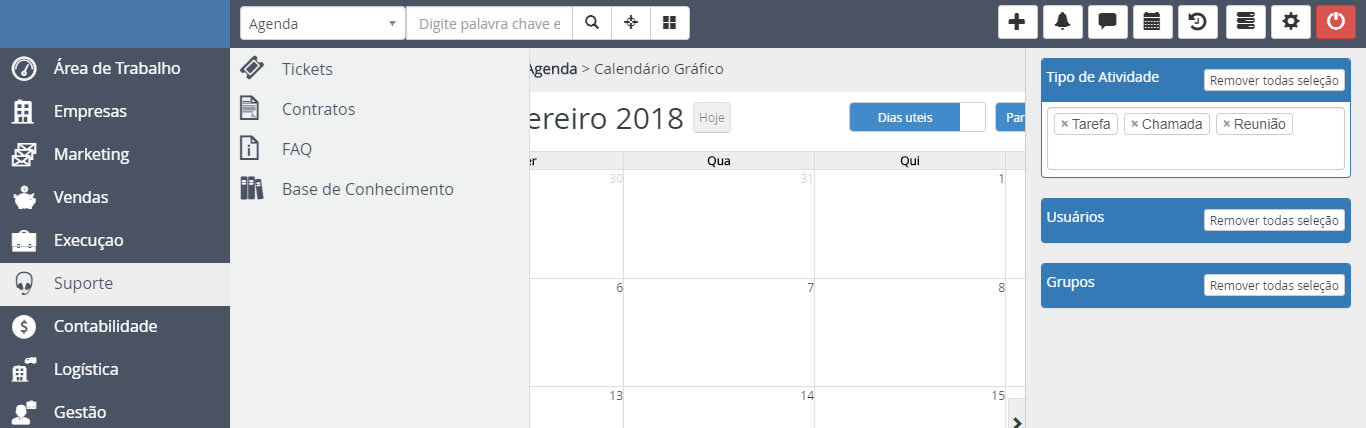
Task: Expand the Grupos filter panel
Action: point(1070,282)
